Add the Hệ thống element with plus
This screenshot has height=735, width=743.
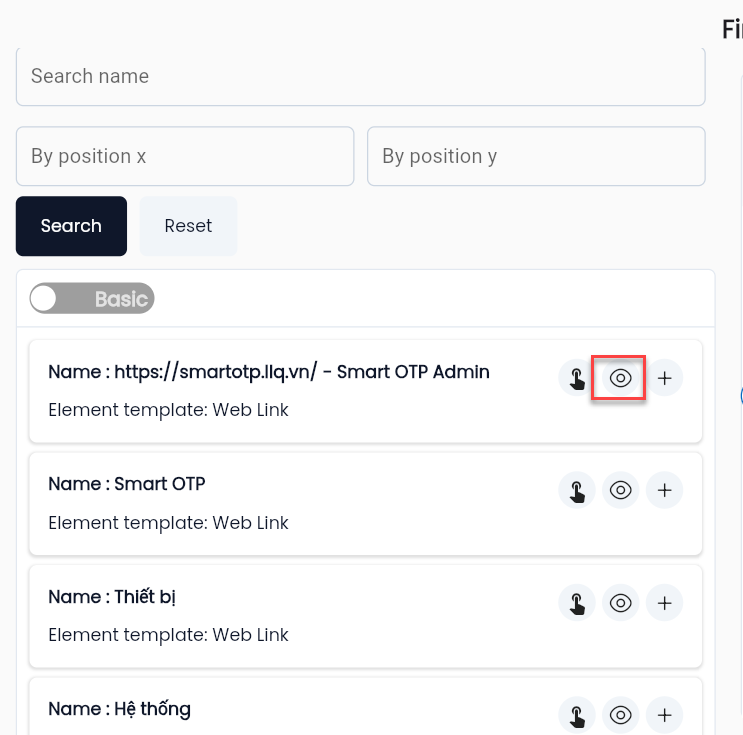(x=664, y=715)
